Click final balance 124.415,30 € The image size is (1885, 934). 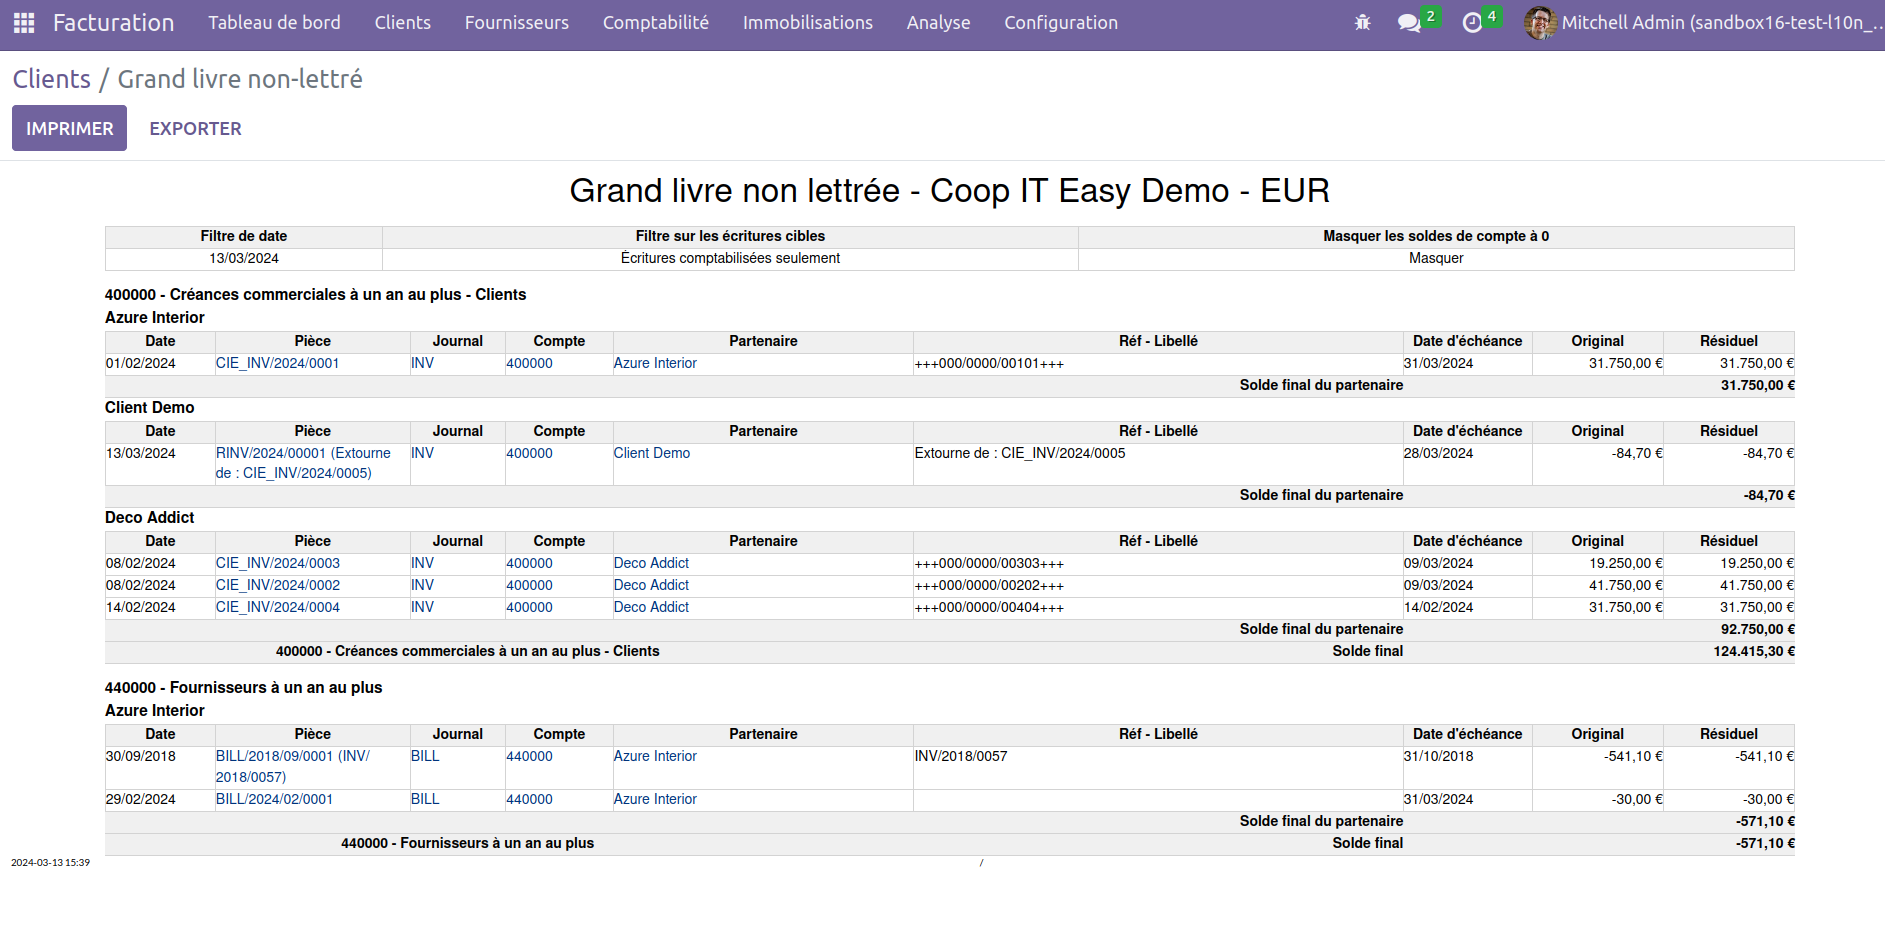point(1754,651)
